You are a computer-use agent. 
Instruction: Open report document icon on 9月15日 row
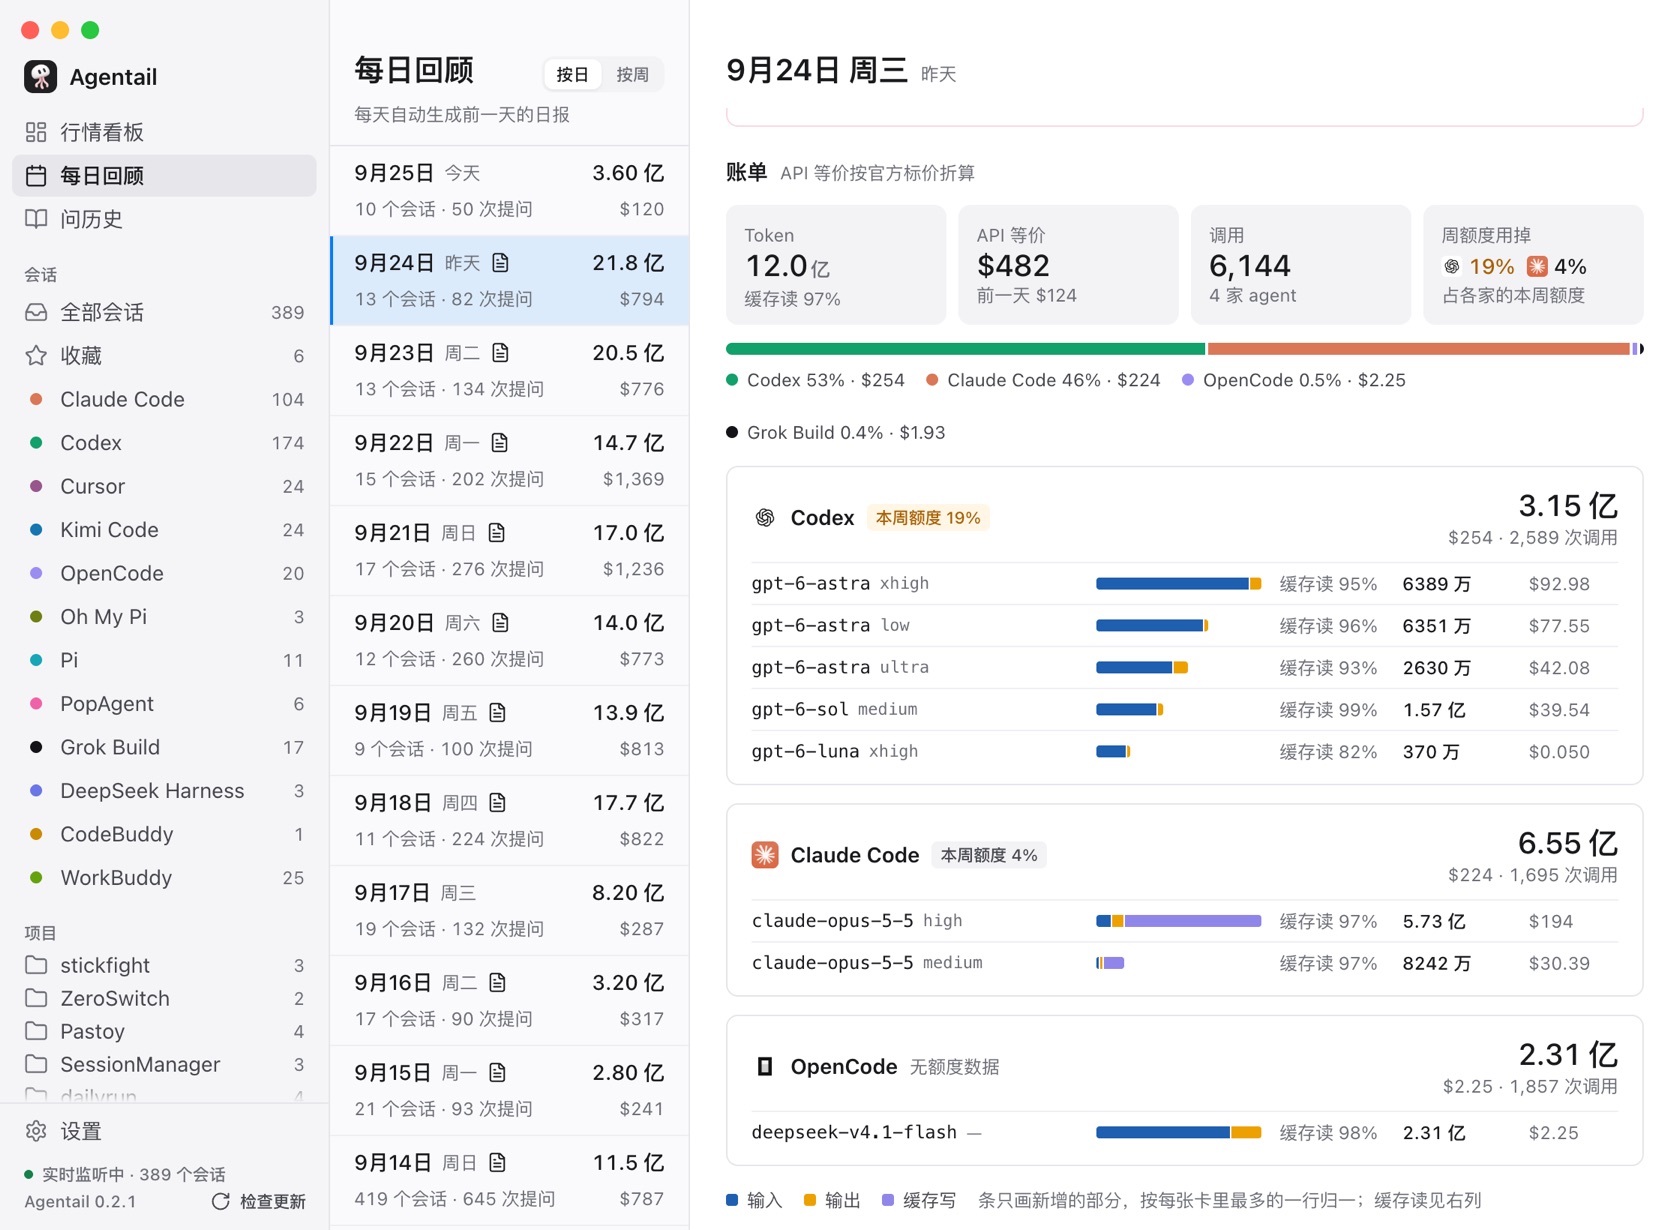point(498,1073)
